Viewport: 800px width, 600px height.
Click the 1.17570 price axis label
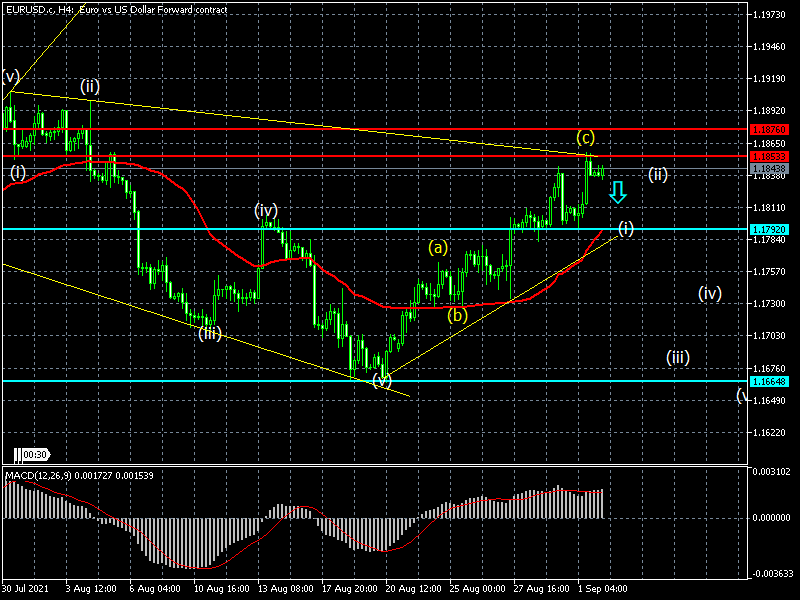[769, 271]
